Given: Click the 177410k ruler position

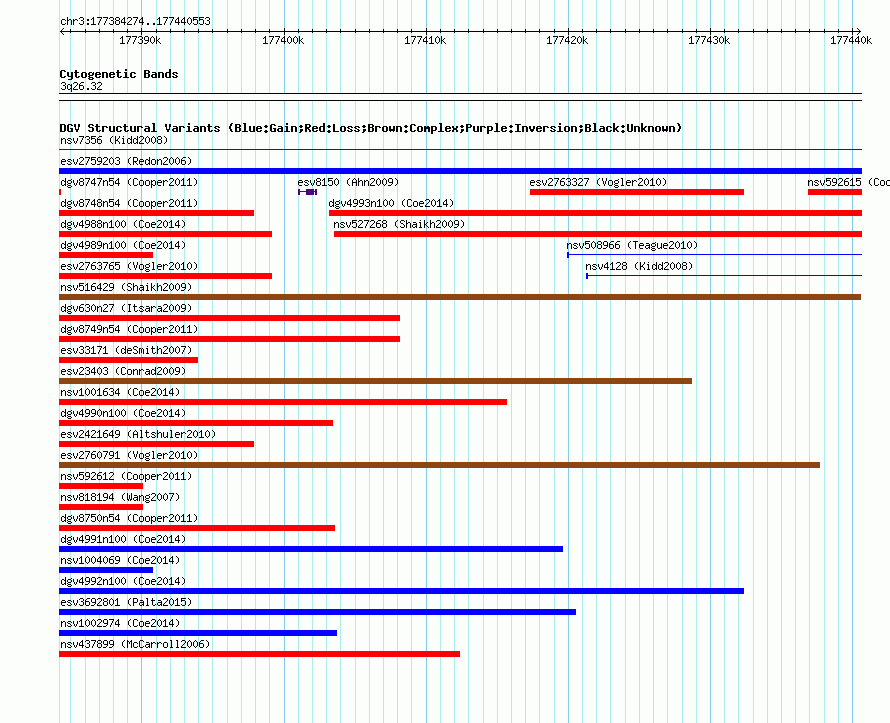Looking at the screenshot, I should 425,40.
